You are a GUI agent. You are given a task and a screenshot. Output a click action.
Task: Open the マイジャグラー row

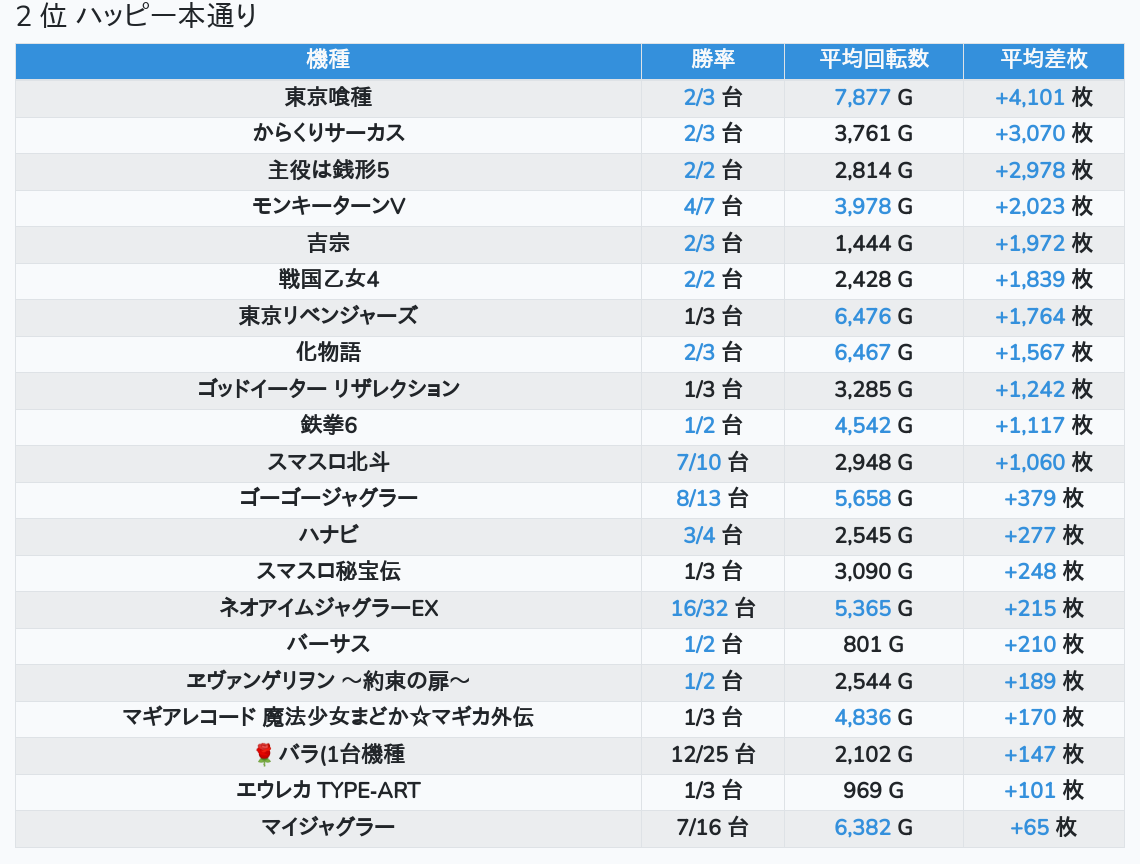click(328, 827)
